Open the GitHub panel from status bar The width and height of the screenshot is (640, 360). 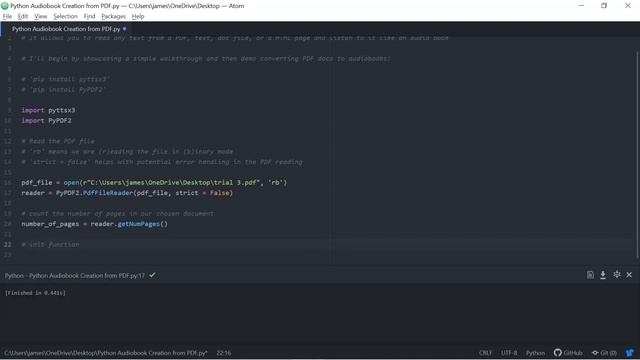pyautogui.click(x=568, y=353)
